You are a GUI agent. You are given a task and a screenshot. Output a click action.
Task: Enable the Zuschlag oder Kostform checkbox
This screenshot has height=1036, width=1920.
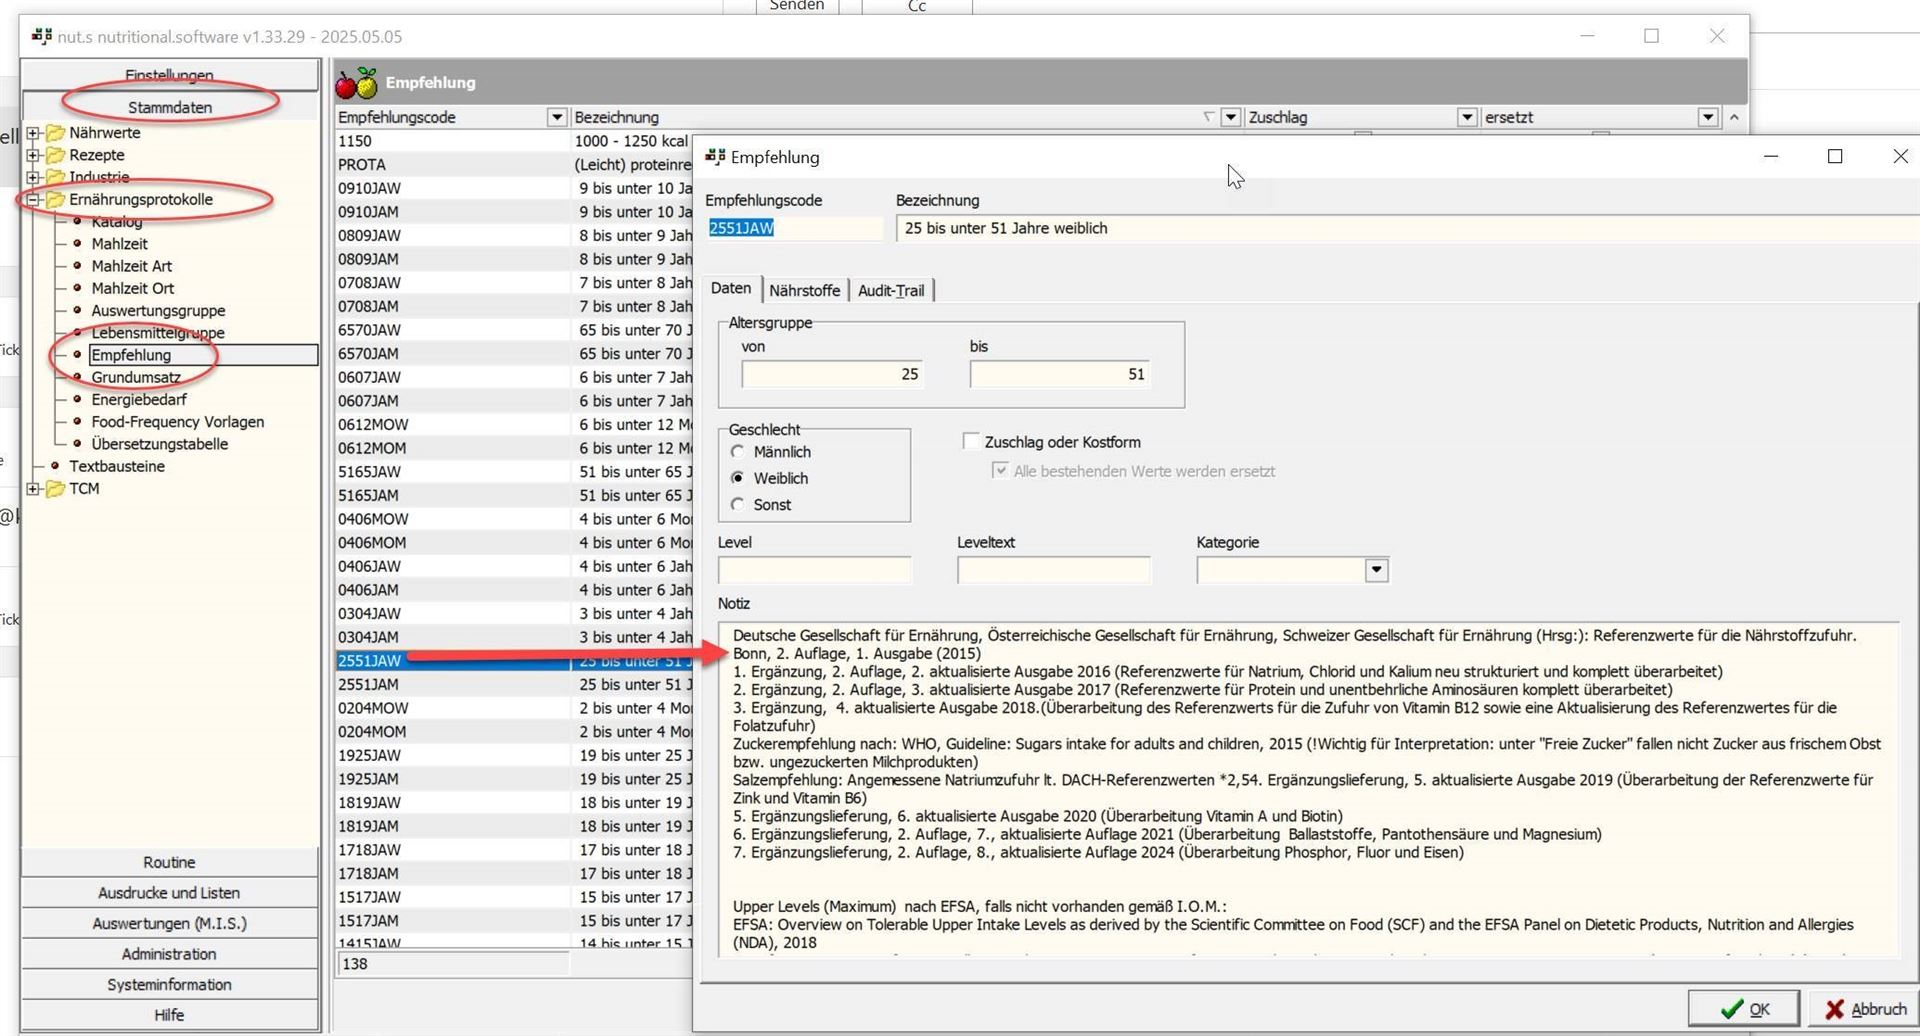point(970,441)
